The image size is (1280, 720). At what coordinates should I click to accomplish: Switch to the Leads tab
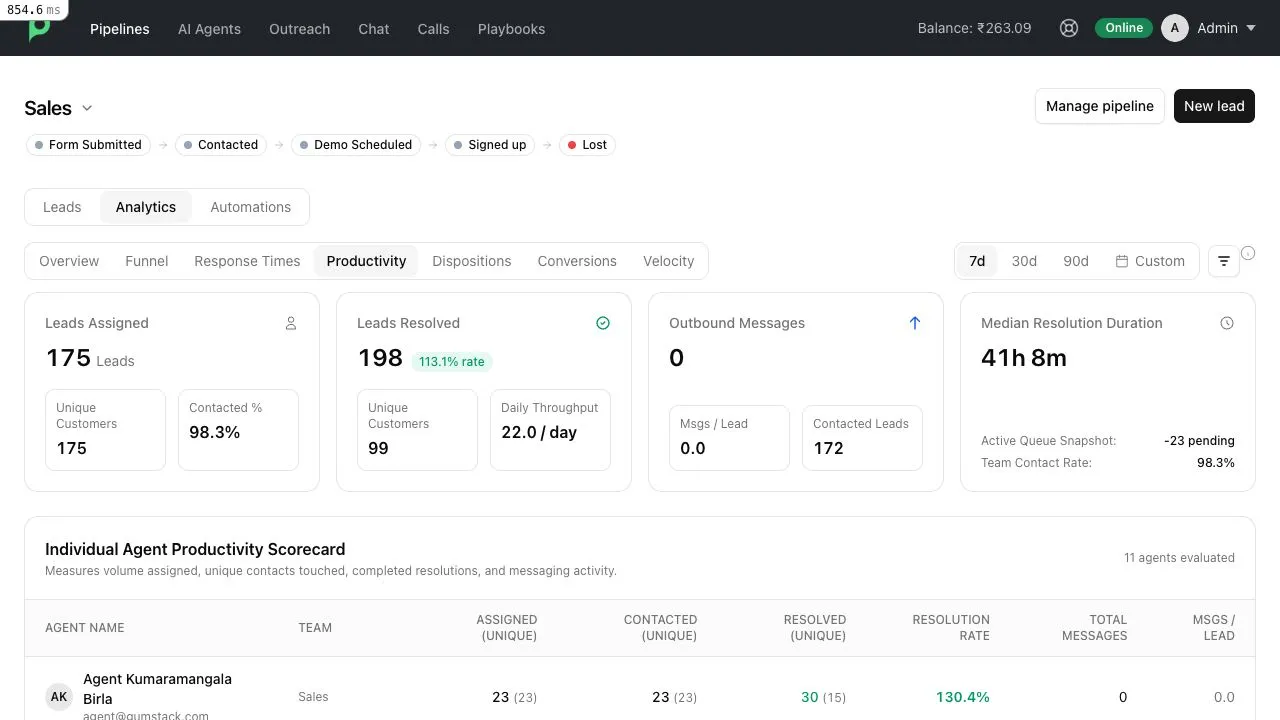(62, 207)
